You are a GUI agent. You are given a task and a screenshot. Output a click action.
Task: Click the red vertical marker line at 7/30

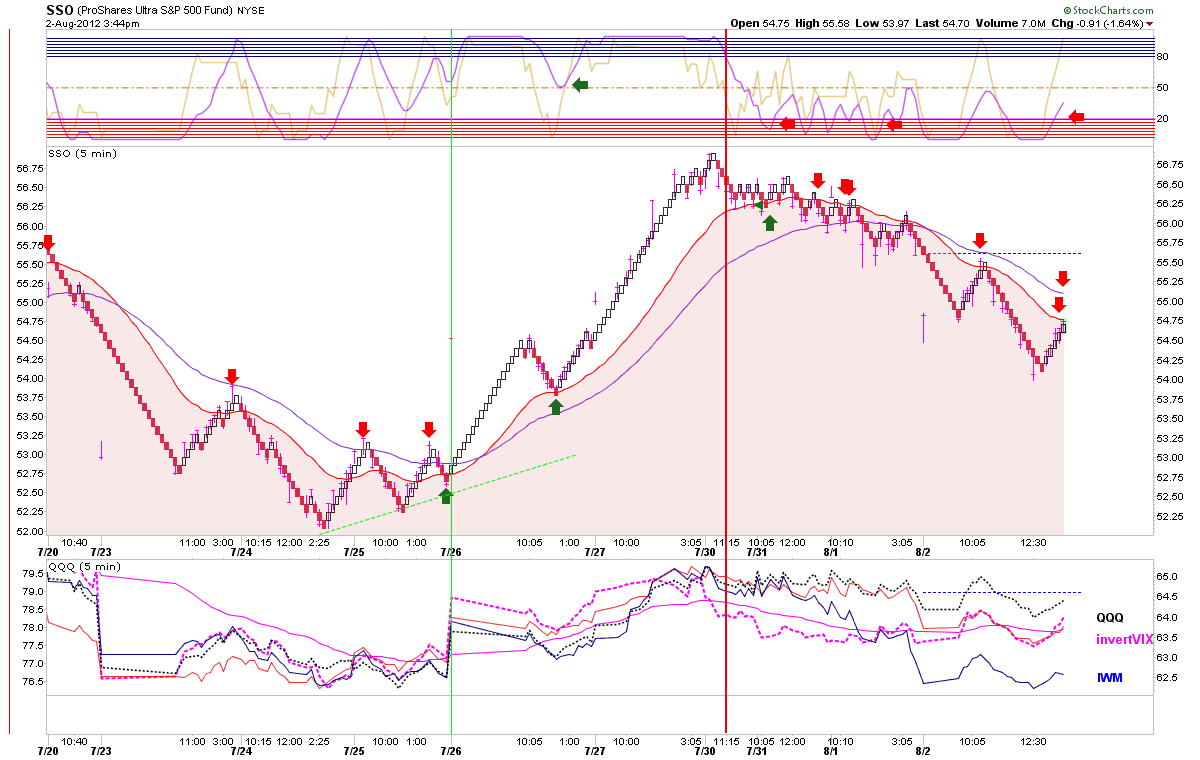[725, 380]
